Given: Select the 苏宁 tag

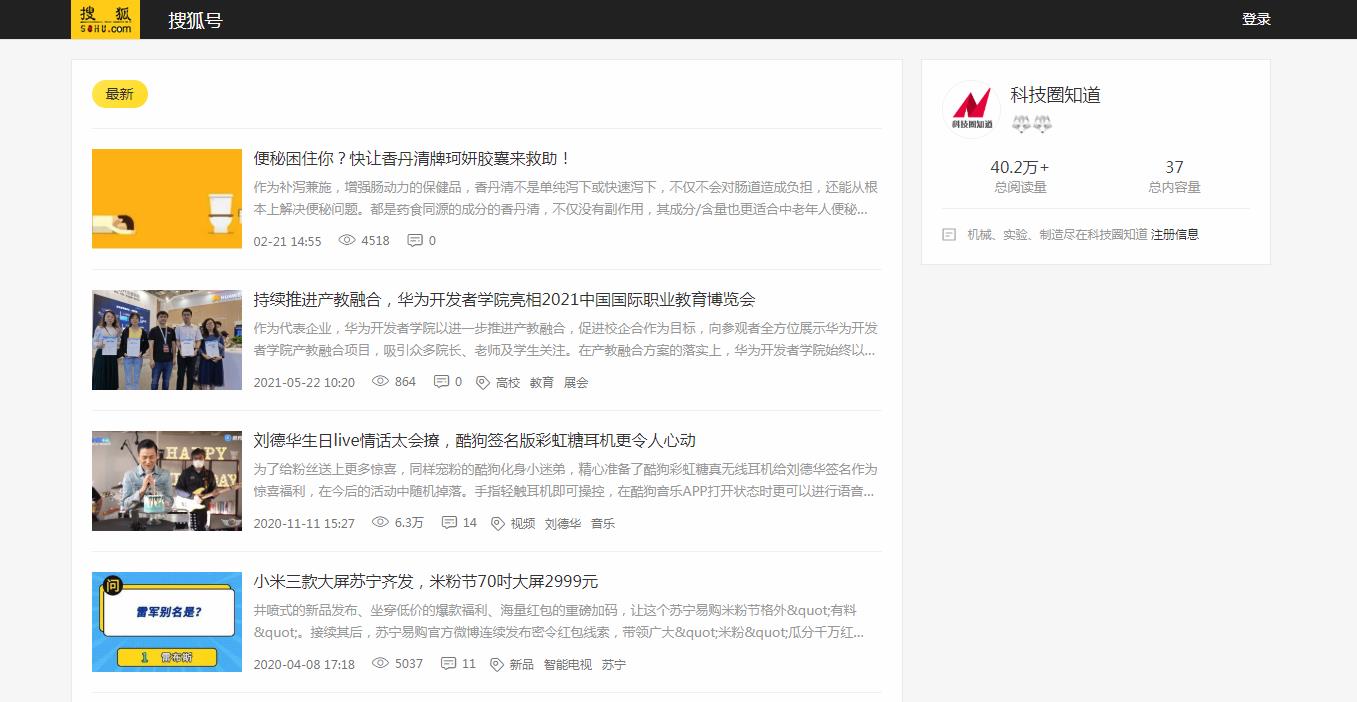Looking at the screenshot, I should pyautogui.click(x=614, y=664).
